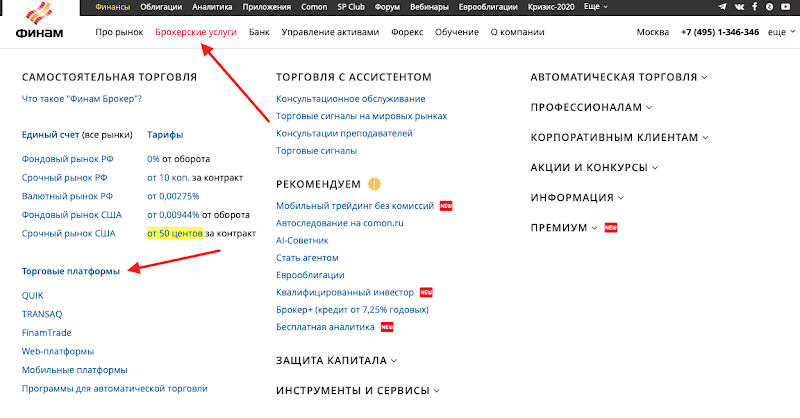800x418 pixels.
Task: Open Брокер+ кредит link
Action: pos(352,310)
